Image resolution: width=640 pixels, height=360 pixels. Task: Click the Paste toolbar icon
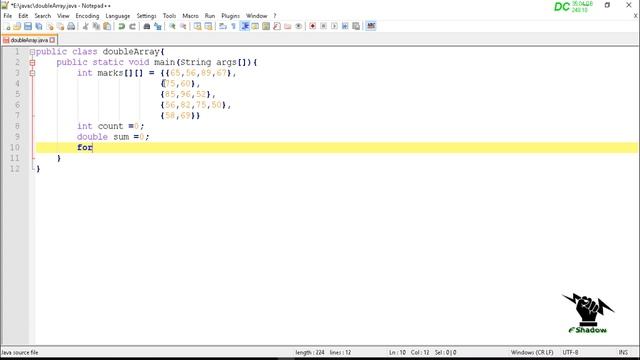click(x=107, y=26)
